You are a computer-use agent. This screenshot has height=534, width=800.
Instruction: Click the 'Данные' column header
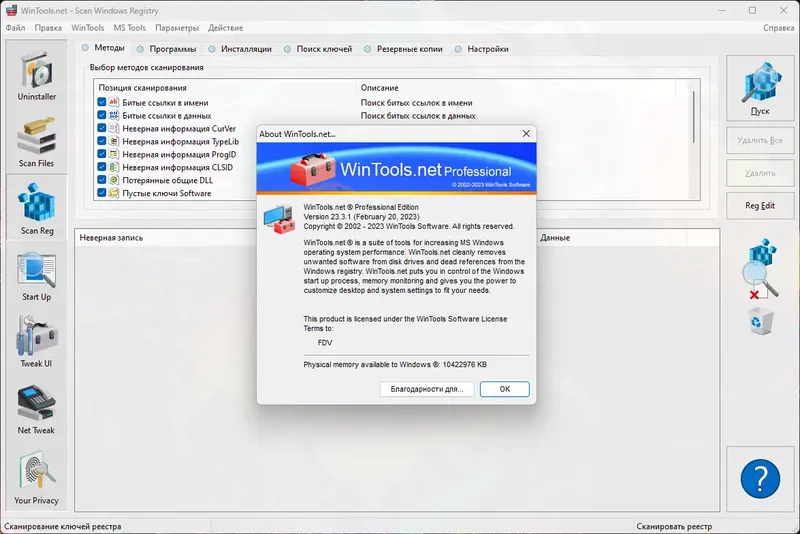coord(555,238)
